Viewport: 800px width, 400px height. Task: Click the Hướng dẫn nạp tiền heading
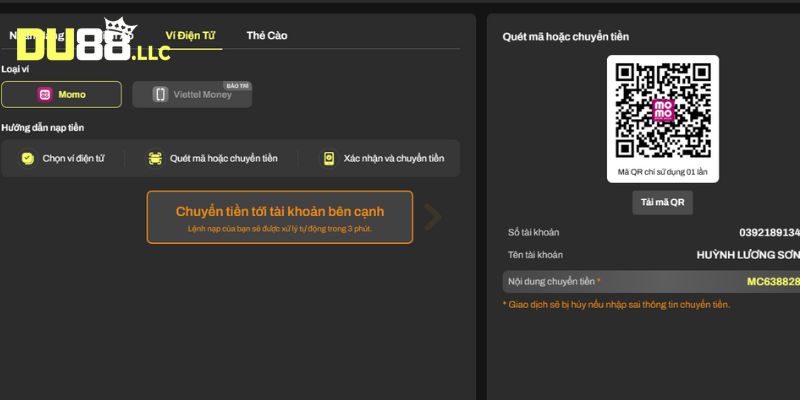(43, 128)
